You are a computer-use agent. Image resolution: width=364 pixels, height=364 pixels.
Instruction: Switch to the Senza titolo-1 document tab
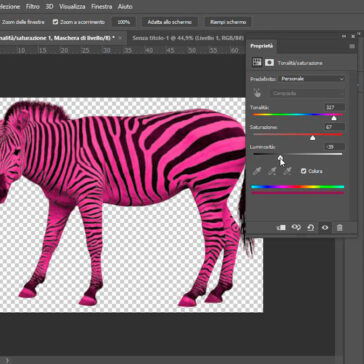point(188,38)
